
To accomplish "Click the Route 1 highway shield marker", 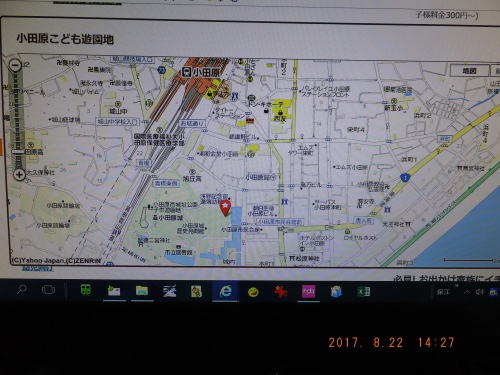I will [x=405, y=178].
